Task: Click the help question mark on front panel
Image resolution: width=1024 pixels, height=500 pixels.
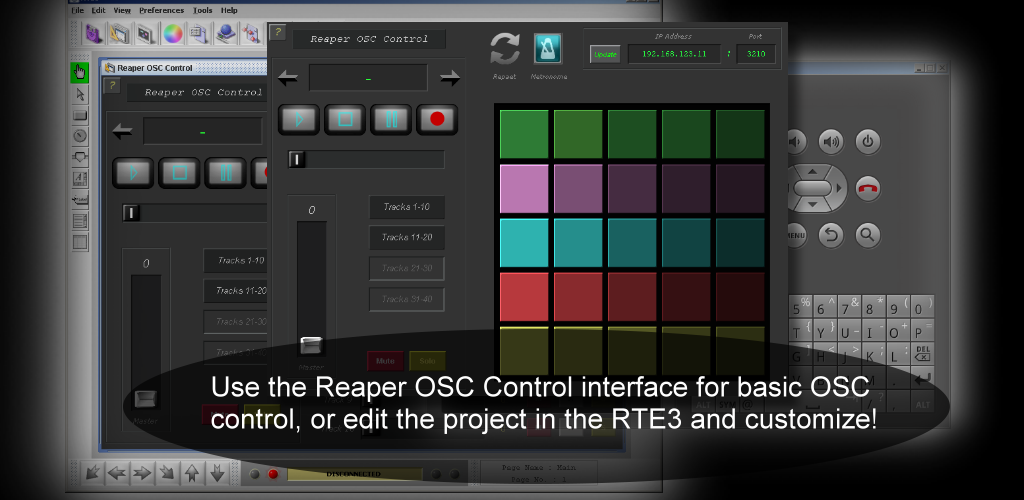Action: 278,32
